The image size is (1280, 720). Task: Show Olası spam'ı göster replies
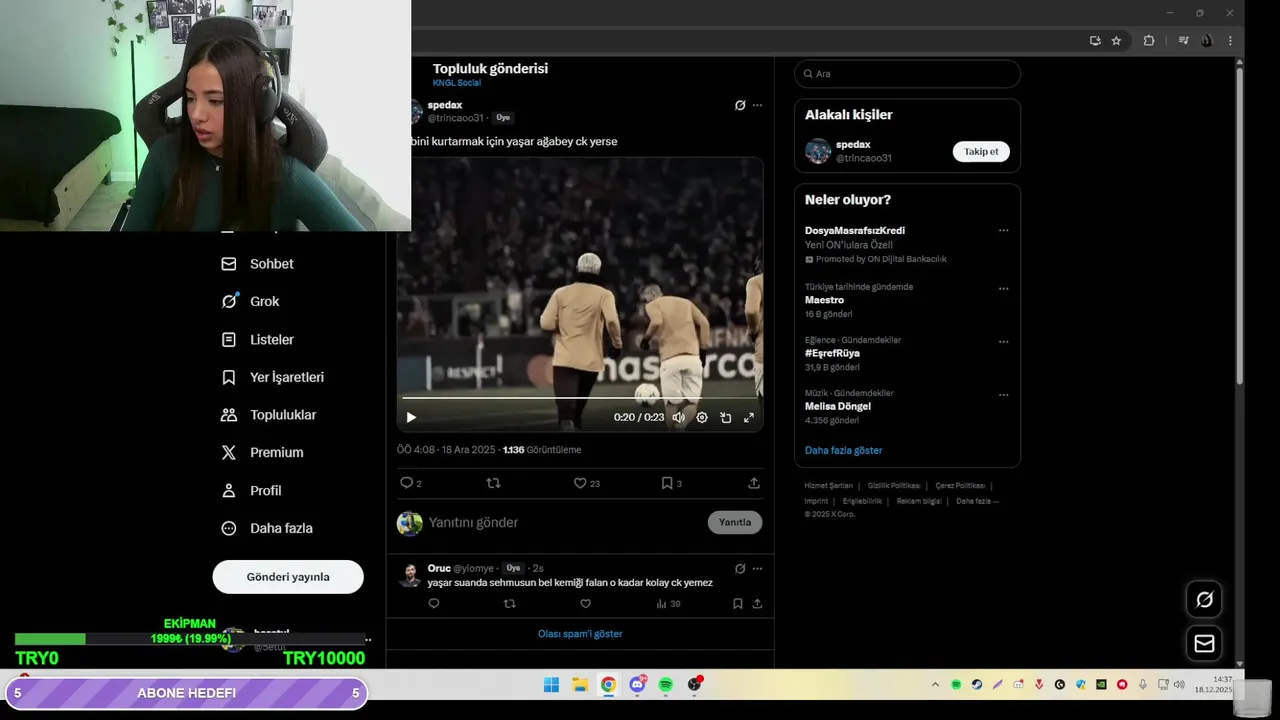coord(580,634)
